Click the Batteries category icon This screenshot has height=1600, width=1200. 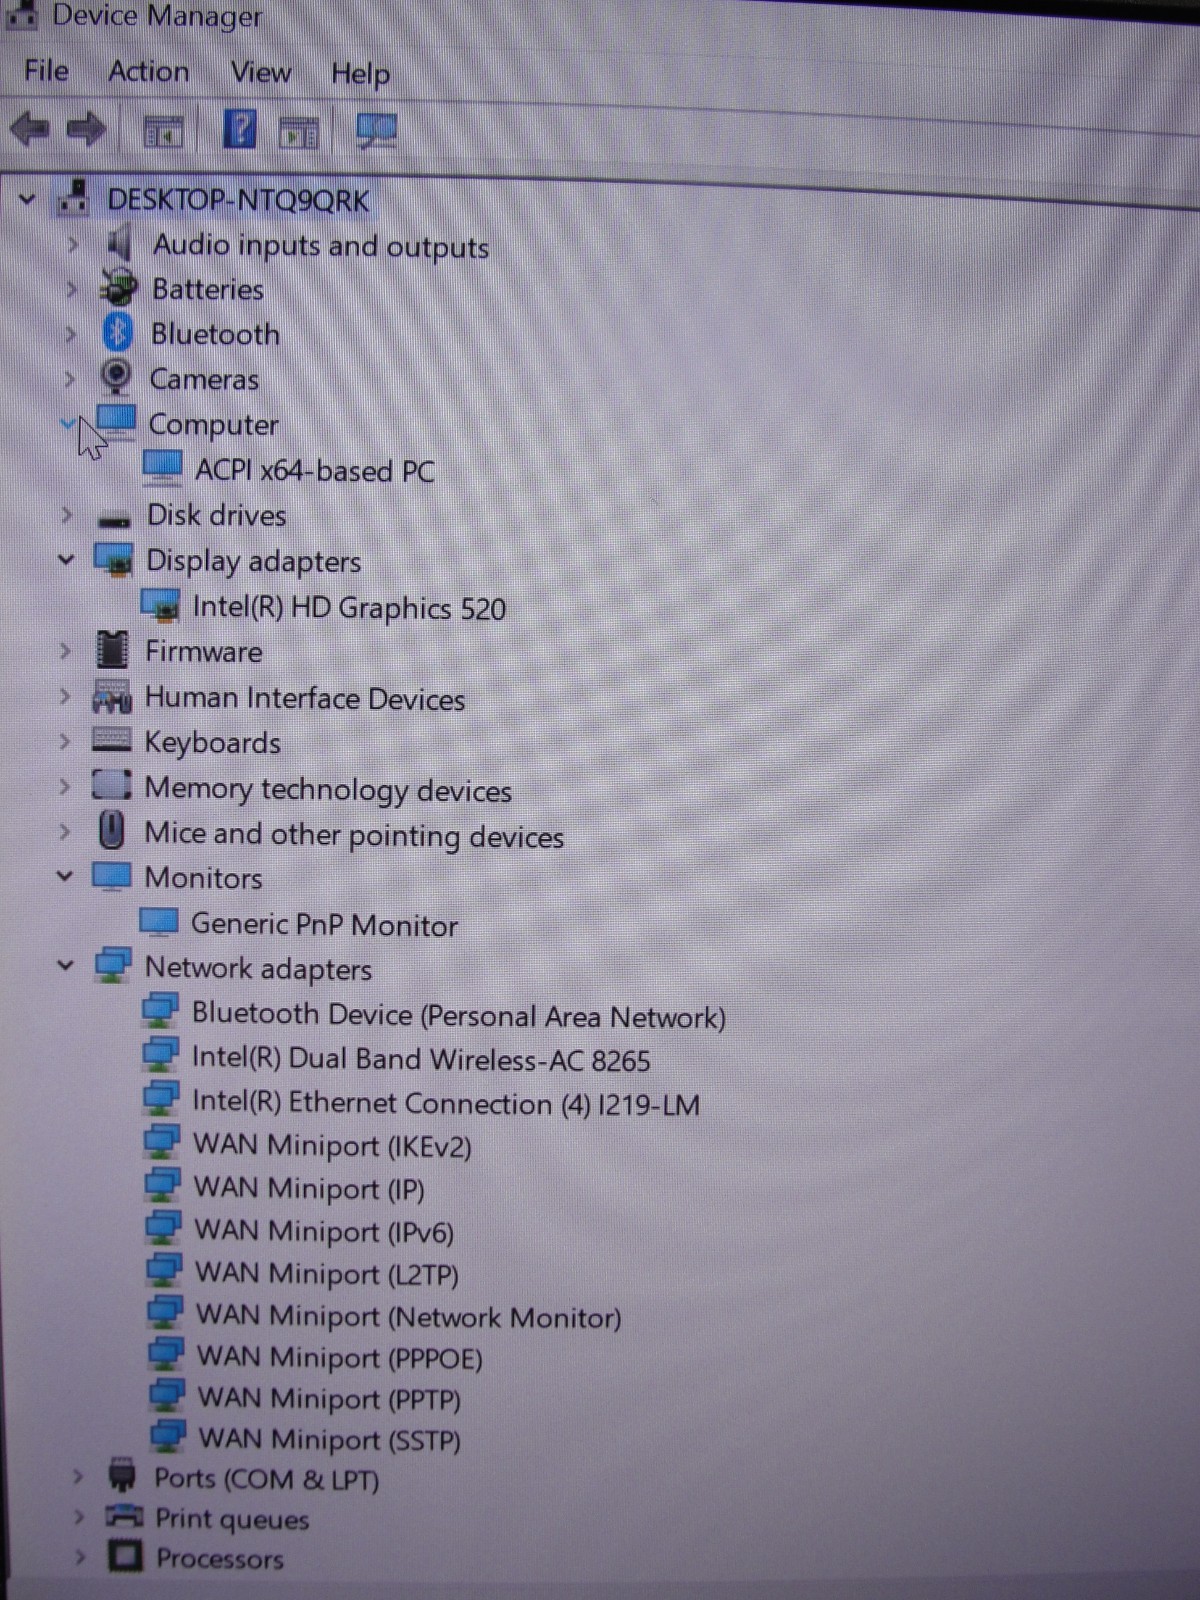point(118,288)
